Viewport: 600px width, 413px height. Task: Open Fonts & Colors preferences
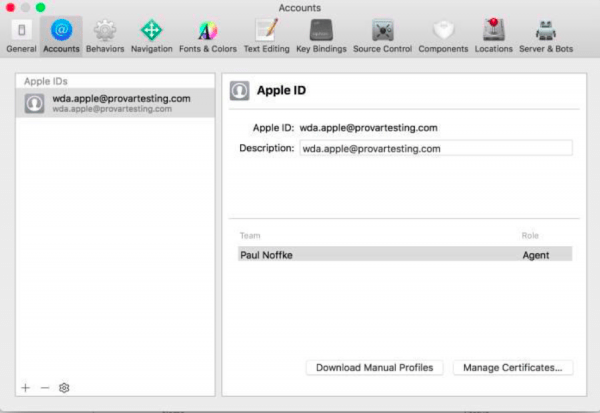208,35
